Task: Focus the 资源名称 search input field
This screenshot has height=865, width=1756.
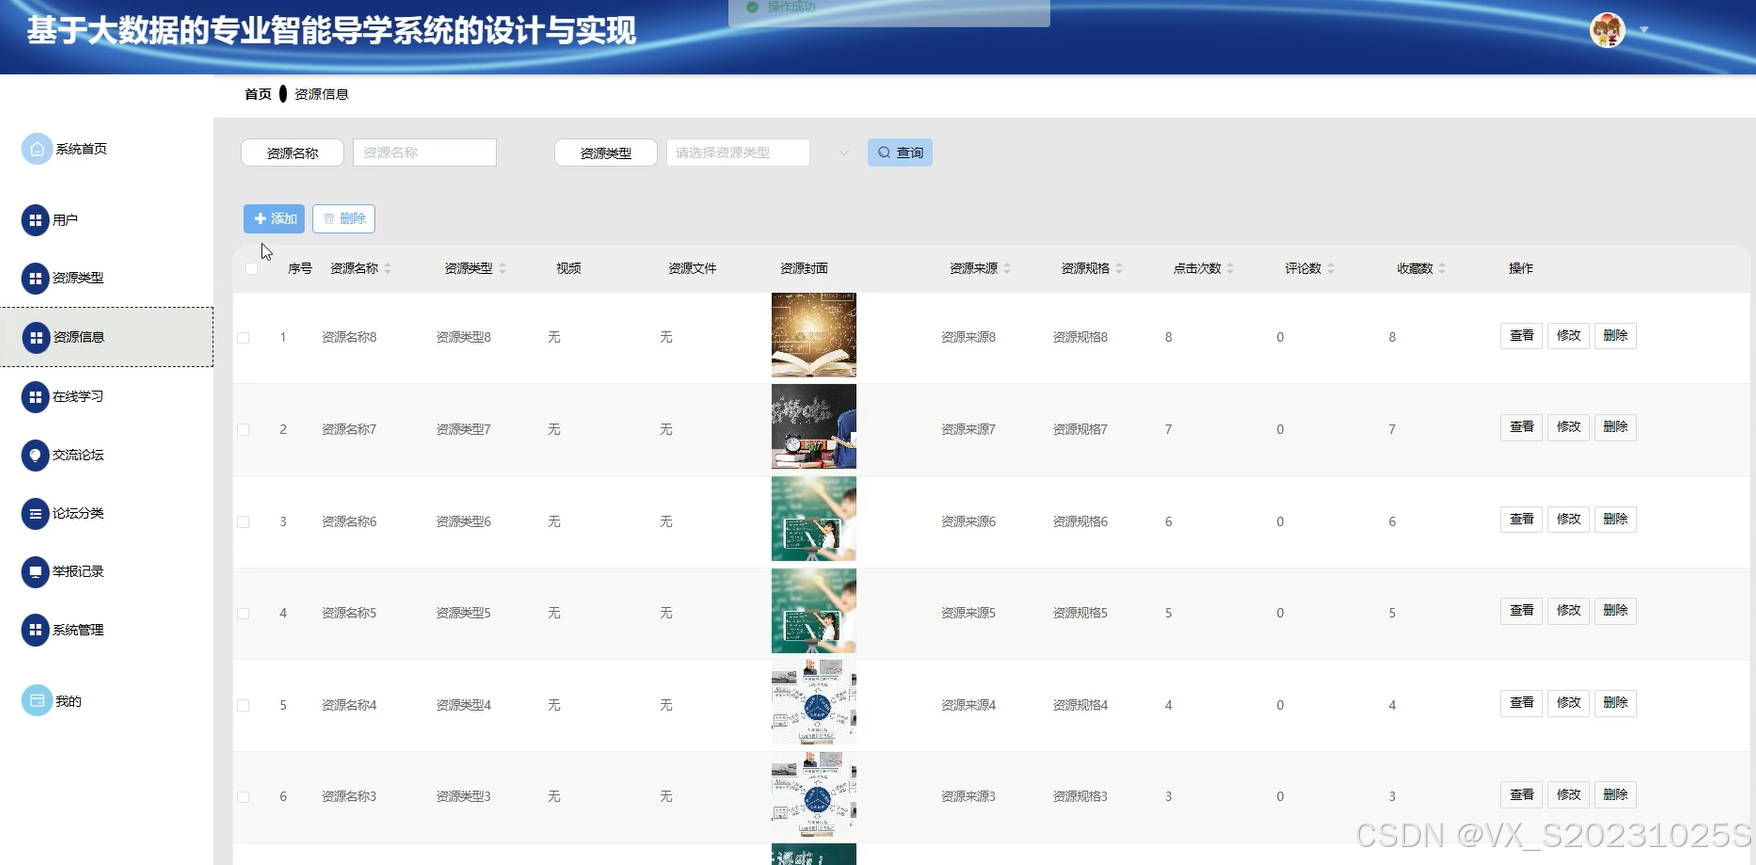Action: click(424, 153)
